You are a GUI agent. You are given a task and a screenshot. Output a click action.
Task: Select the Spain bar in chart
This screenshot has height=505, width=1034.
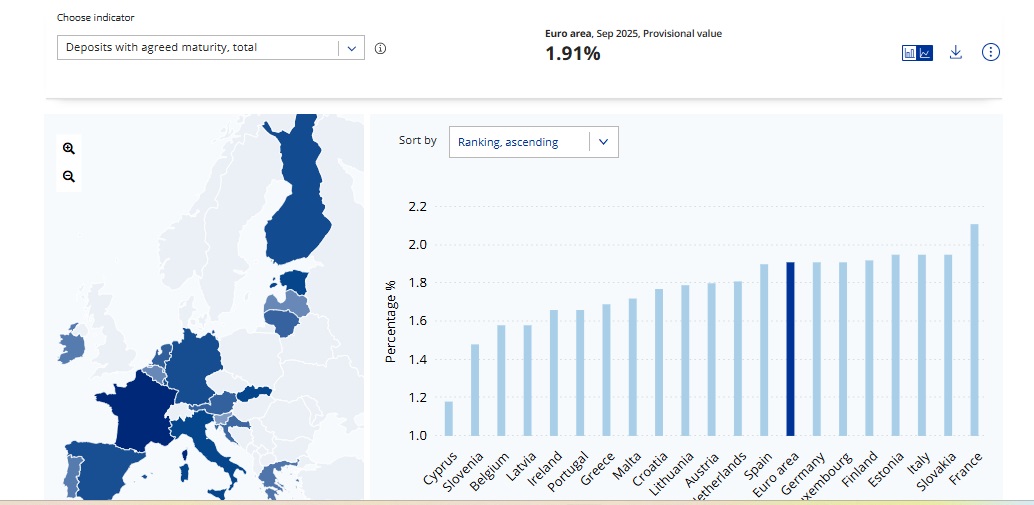tap(764, 350)
